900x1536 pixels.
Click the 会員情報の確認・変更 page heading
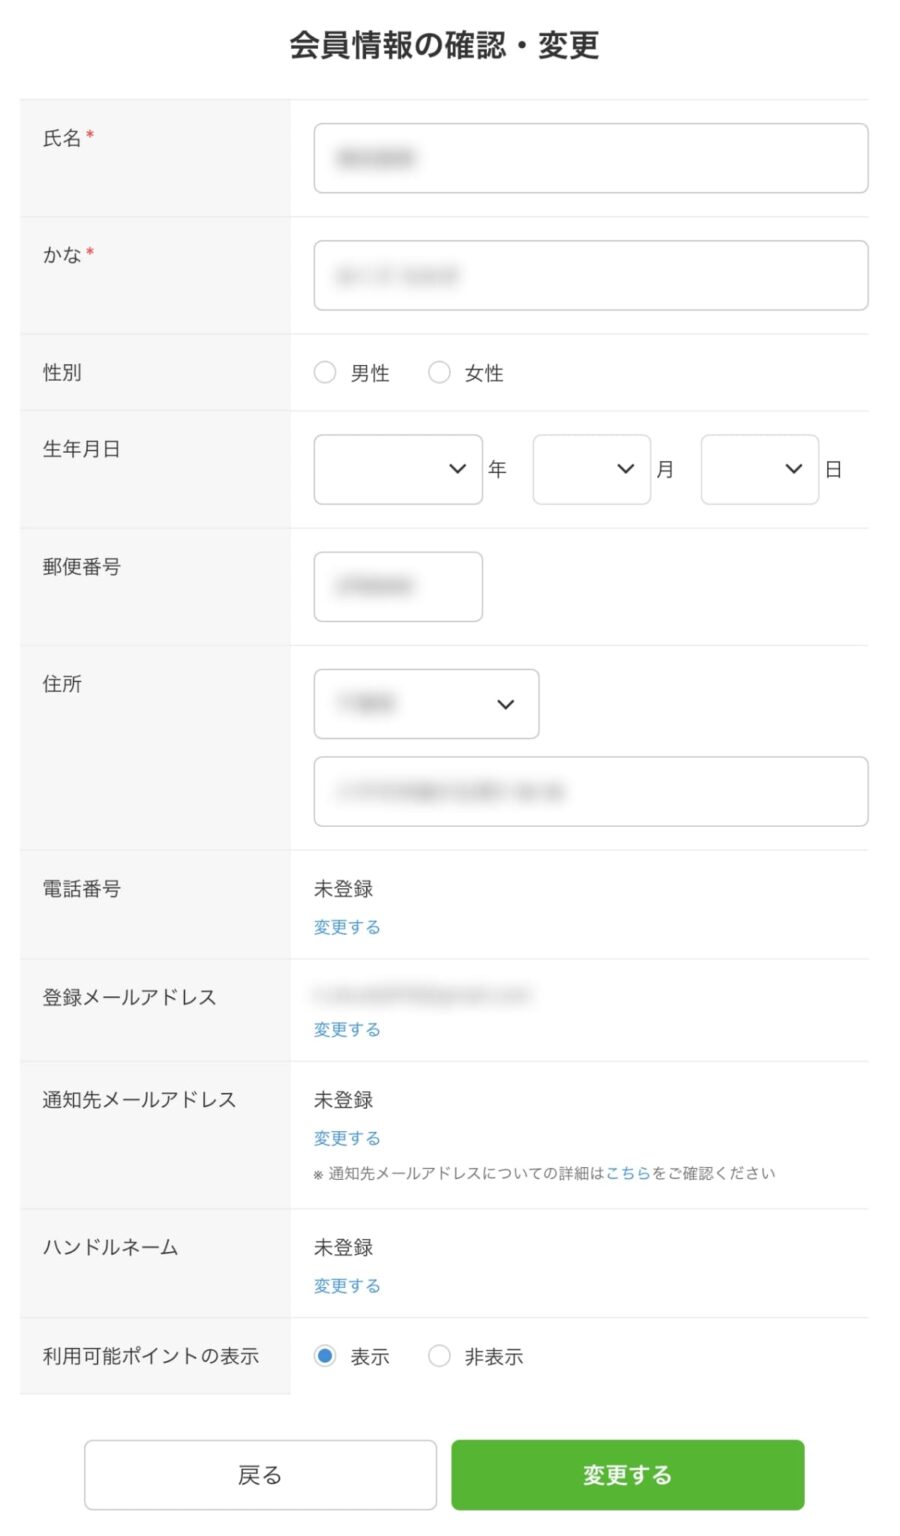tap(444, 45)
